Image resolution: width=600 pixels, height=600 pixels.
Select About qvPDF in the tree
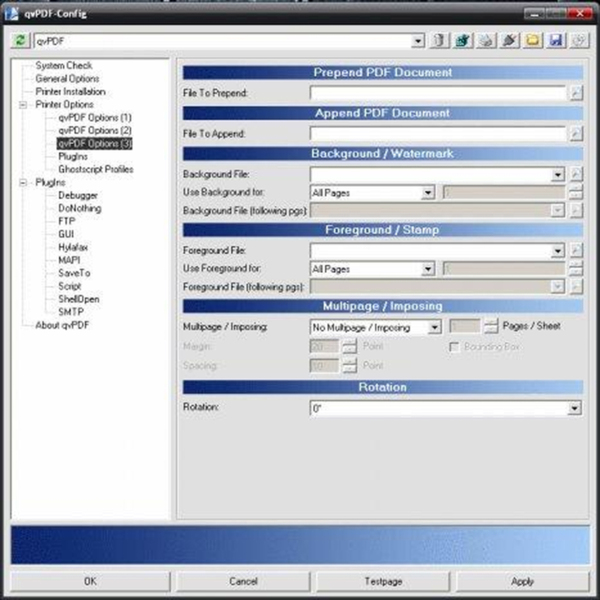(x=62, y=325)
